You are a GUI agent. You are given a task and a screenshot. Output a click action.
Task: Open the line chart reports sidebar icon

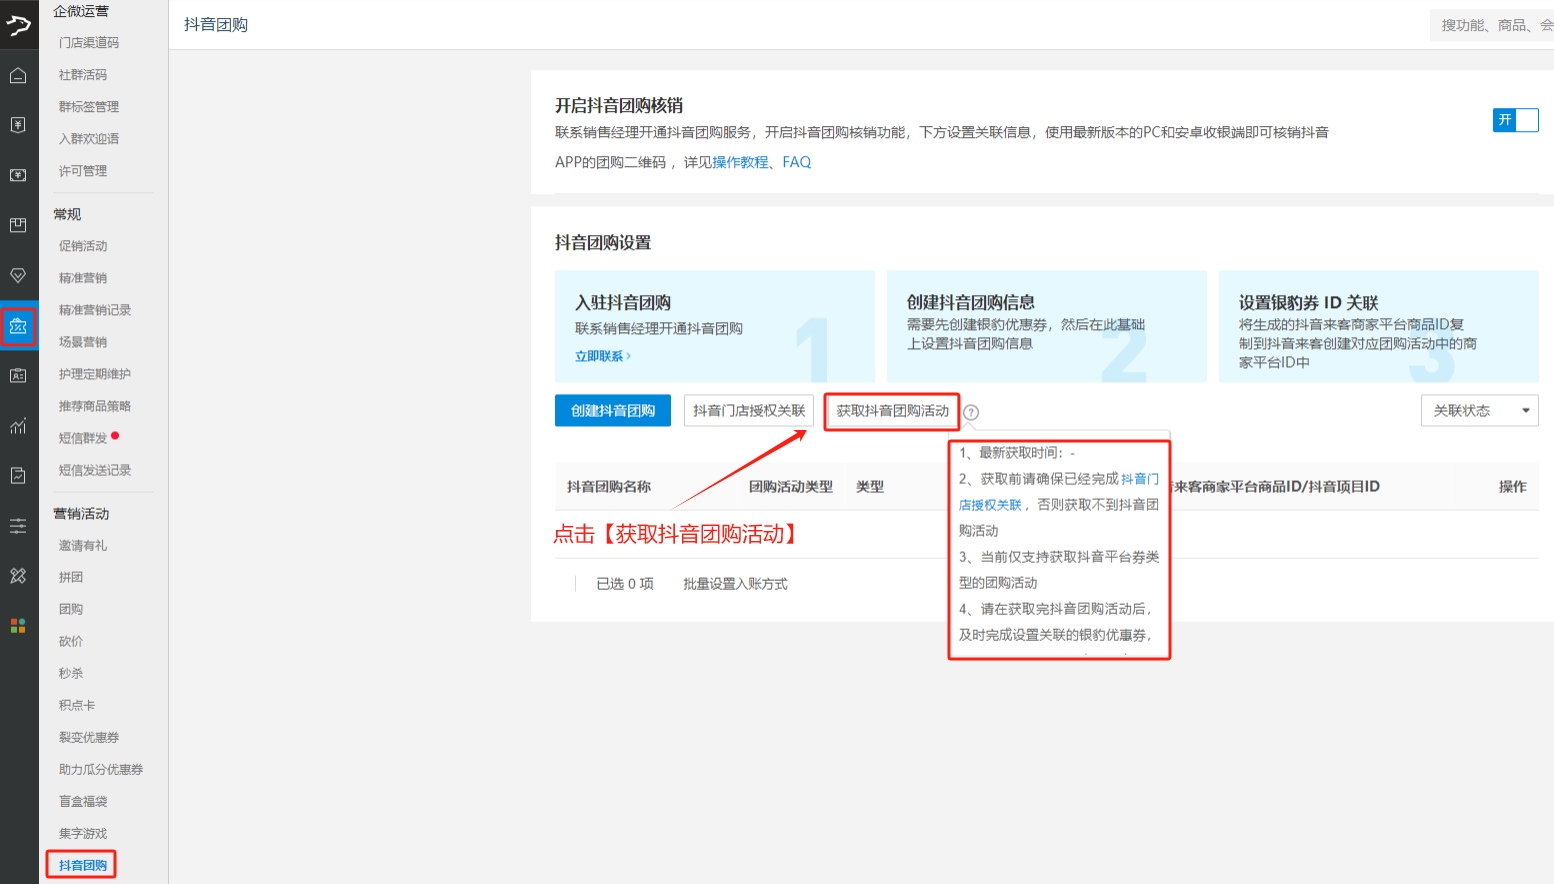(x=18, y=426)
